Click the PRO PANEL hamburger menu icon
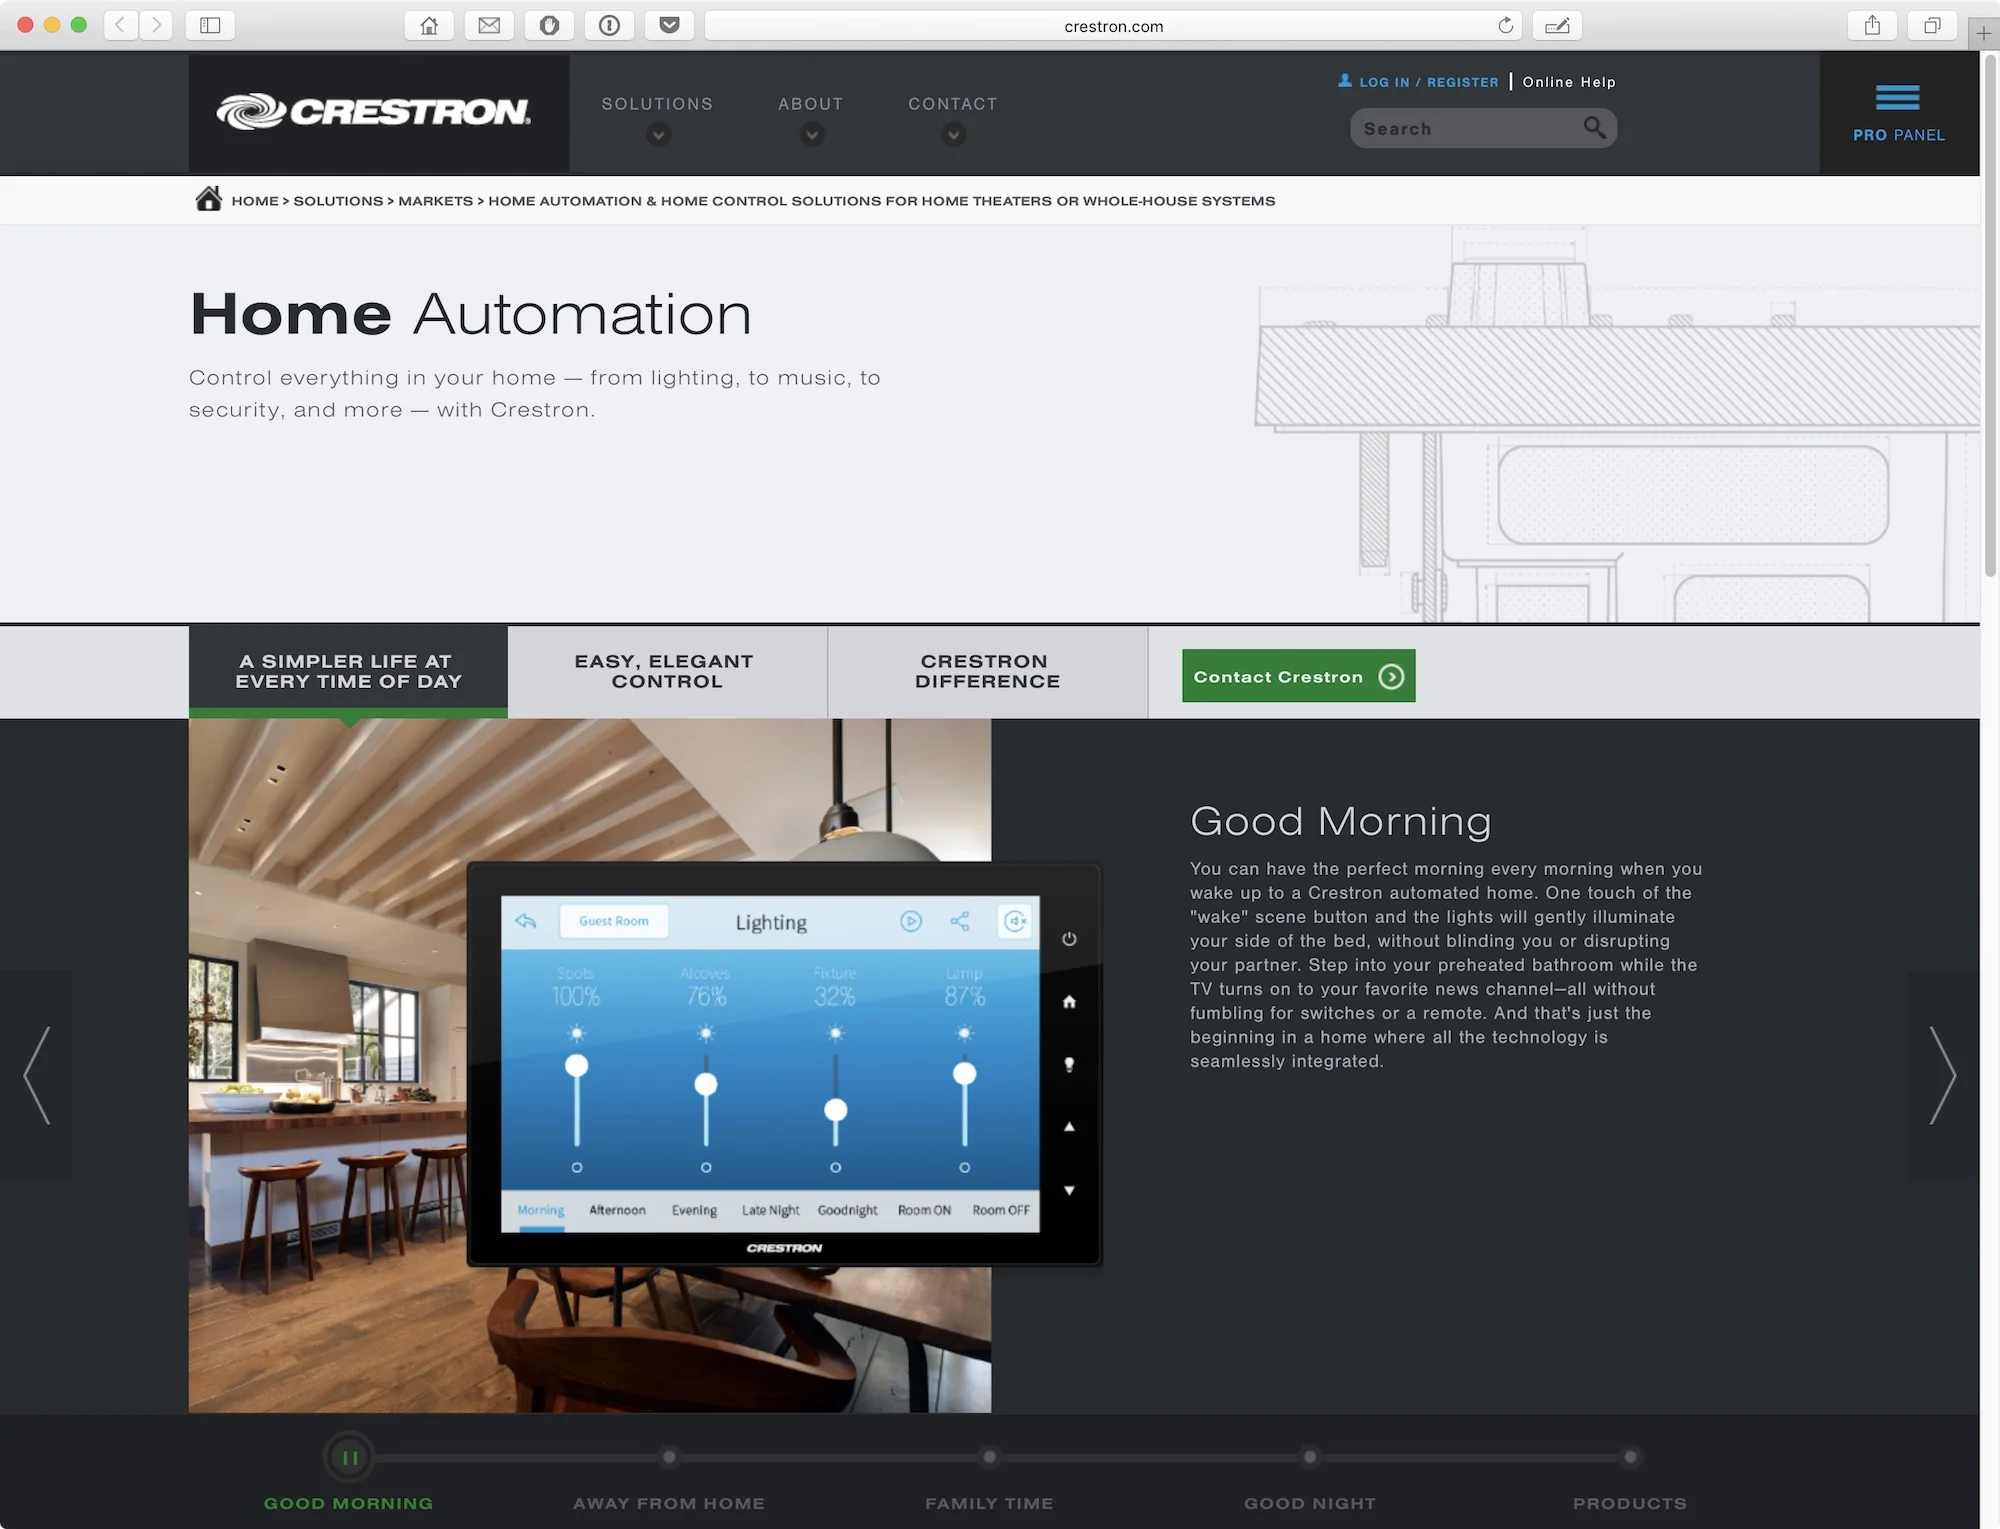Screen dimensions: 2000x1529 click(1897, 98)
